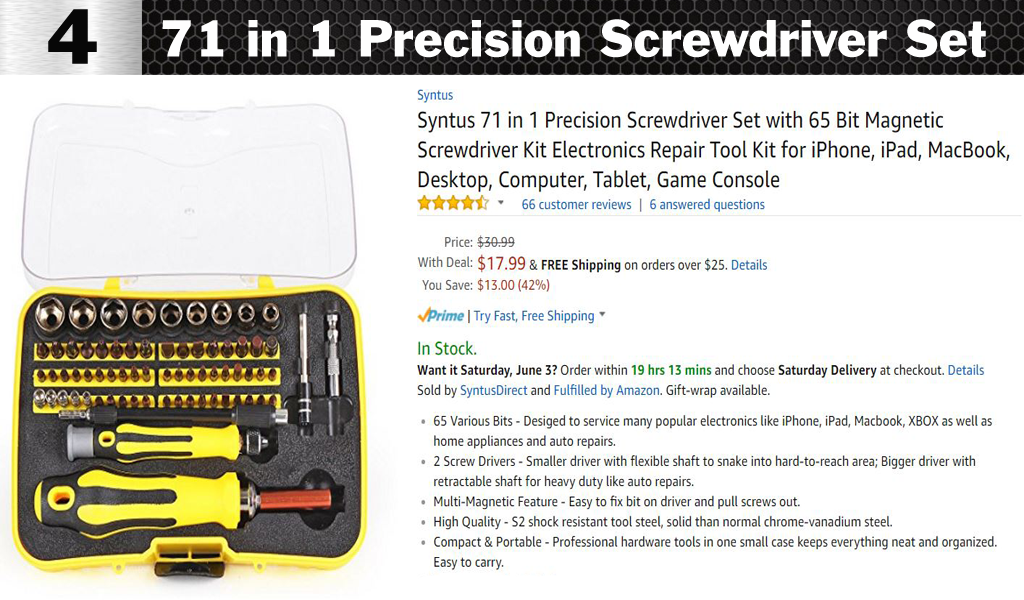Click the number 4 ranking badge
The width and height of the screenshot is (1024, 600).
[71, 38]
